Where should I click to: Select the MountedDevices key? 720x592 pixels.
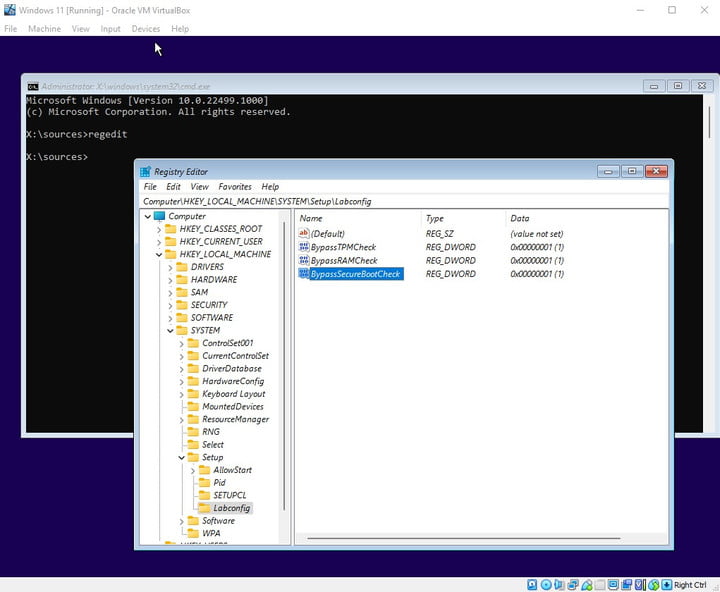(x=233, y=406)
